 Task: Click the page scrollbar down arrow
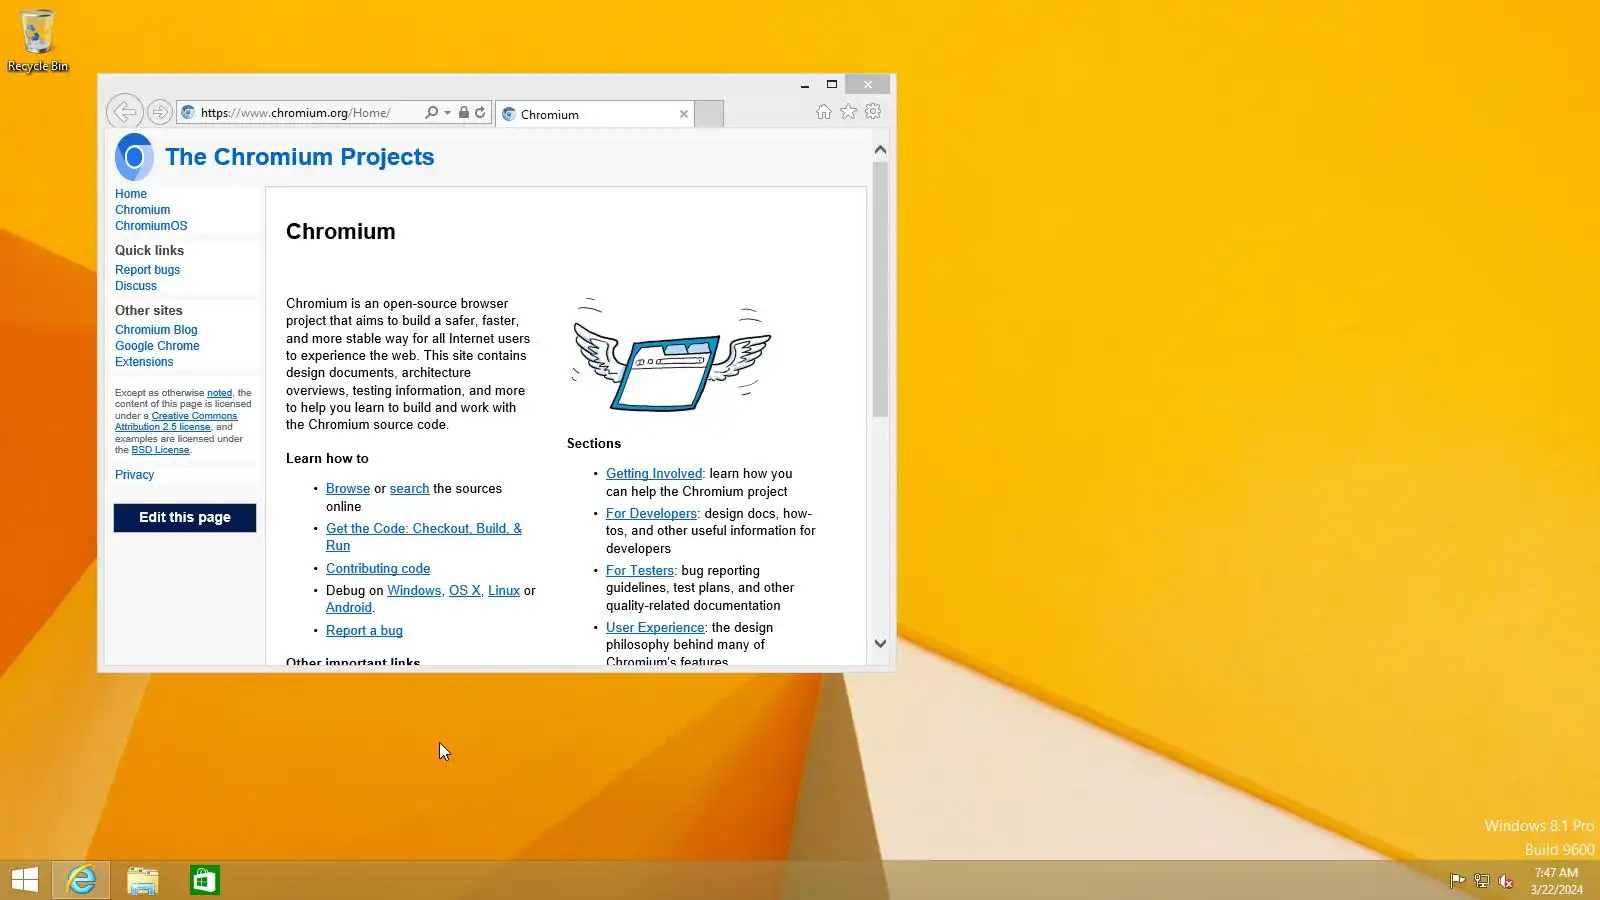point(880,644)
